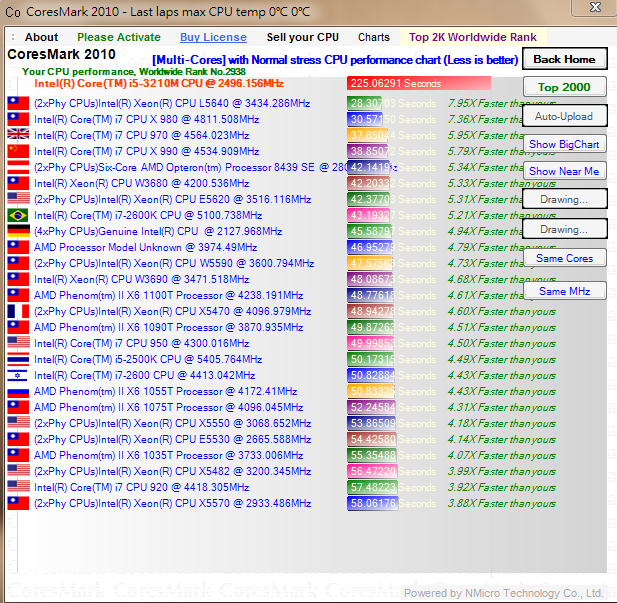Click Worldwide Rank No.2938 text
The height and width of the screenshot is (603, 617).
click(x=193, y=71)
